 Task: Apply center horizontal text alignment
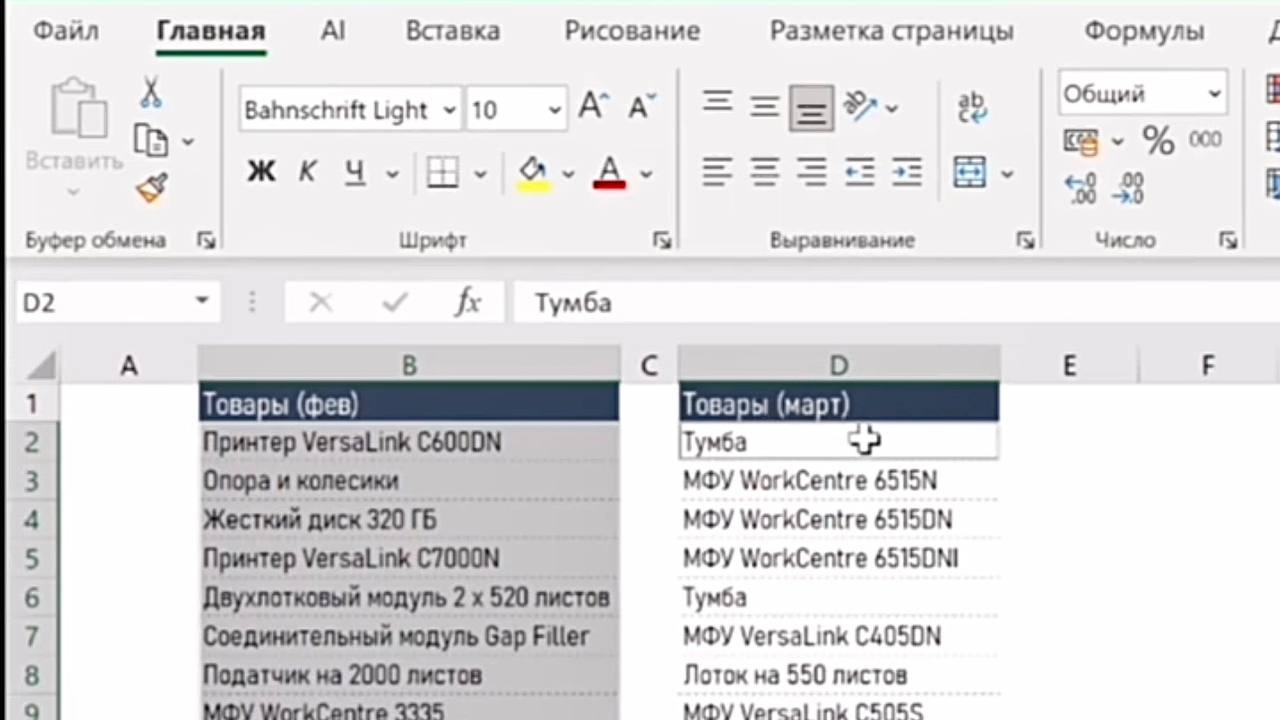point(765,172)
